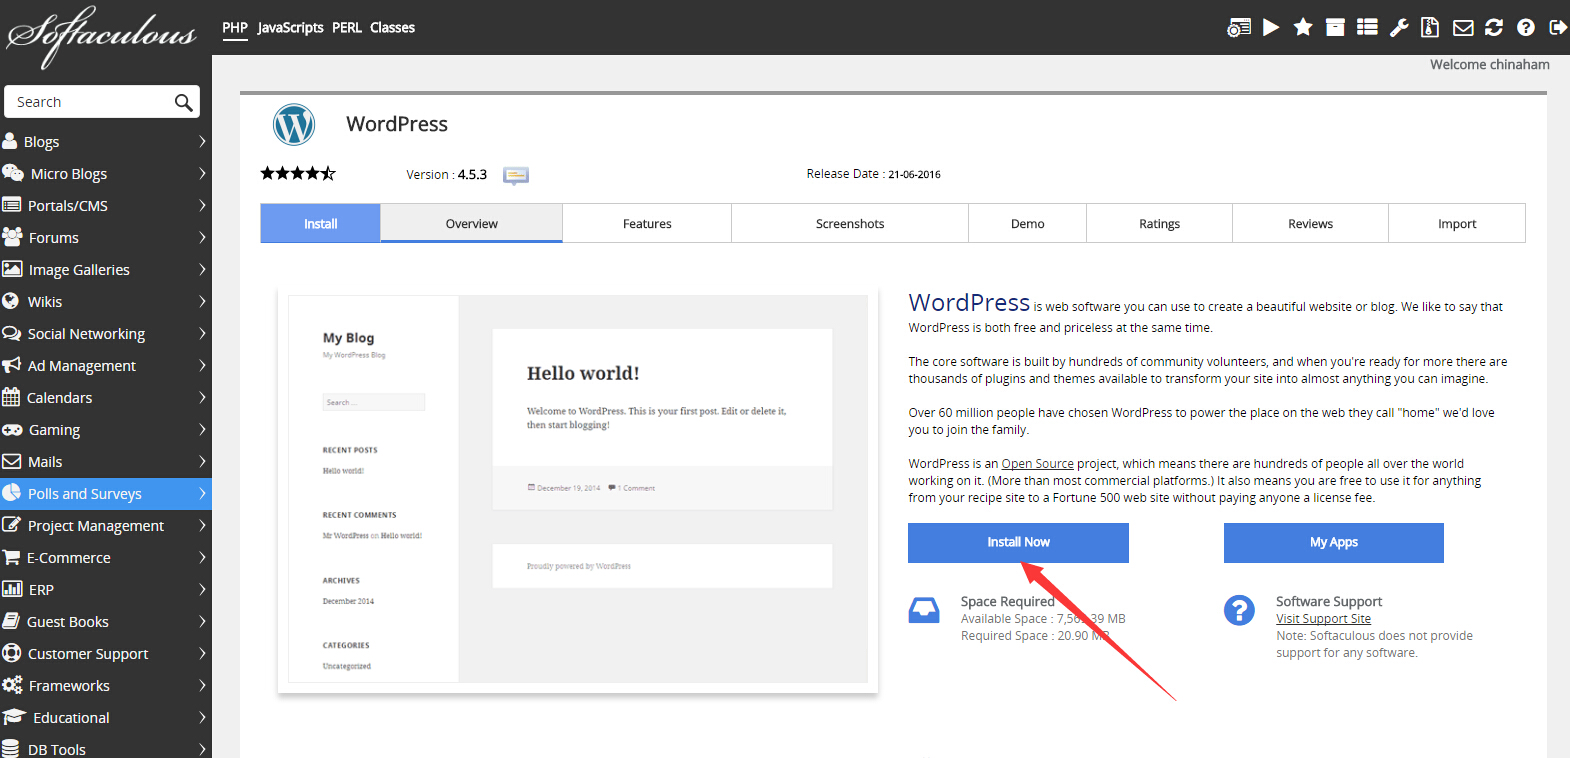
Task: Open the envelope email settings icon
Action: pos(1463,28)
